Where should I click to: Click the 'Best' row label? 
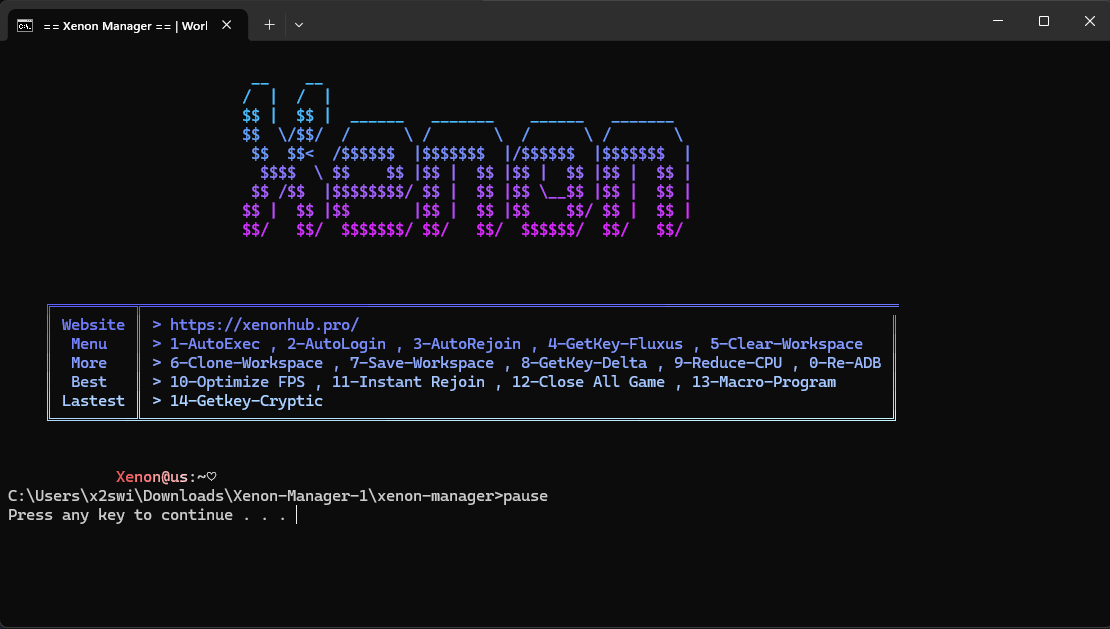click(x=89, y=382)
